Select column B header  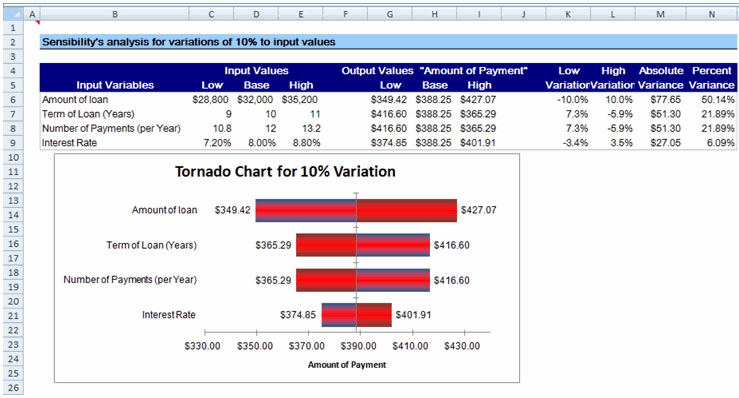coord(115,15)
